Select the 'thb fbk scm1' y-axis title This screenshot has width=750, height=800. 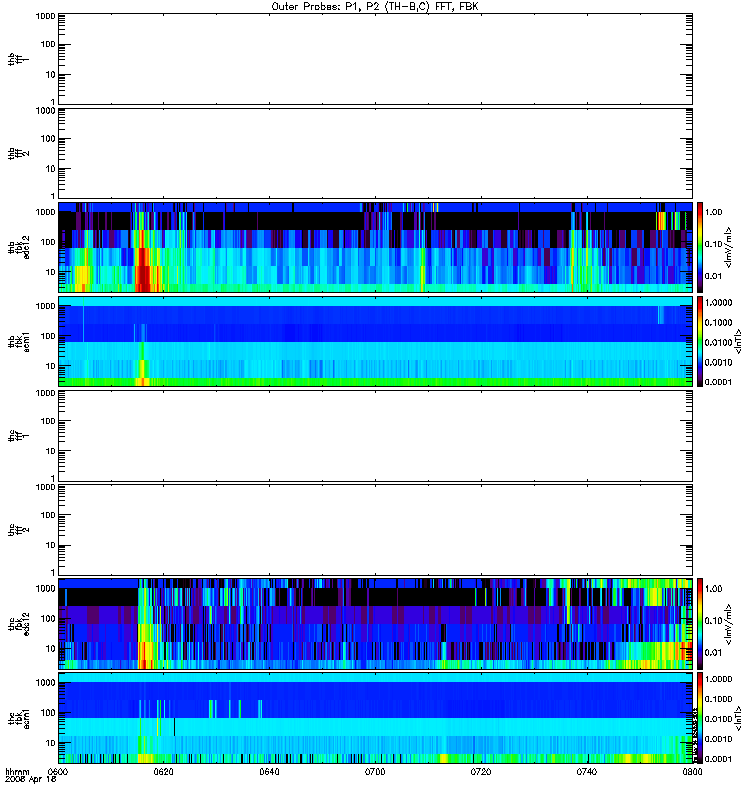pyautogui.click(x=19, y=341)
